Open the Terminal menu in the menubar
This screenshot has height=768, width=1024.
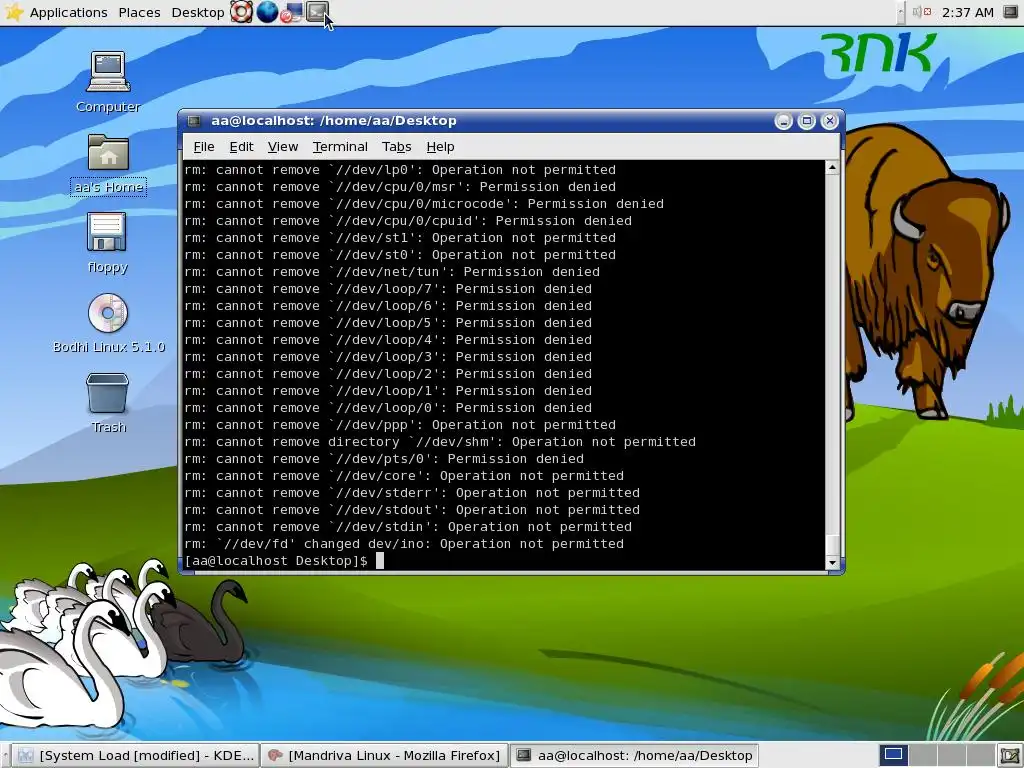(340, 147)
